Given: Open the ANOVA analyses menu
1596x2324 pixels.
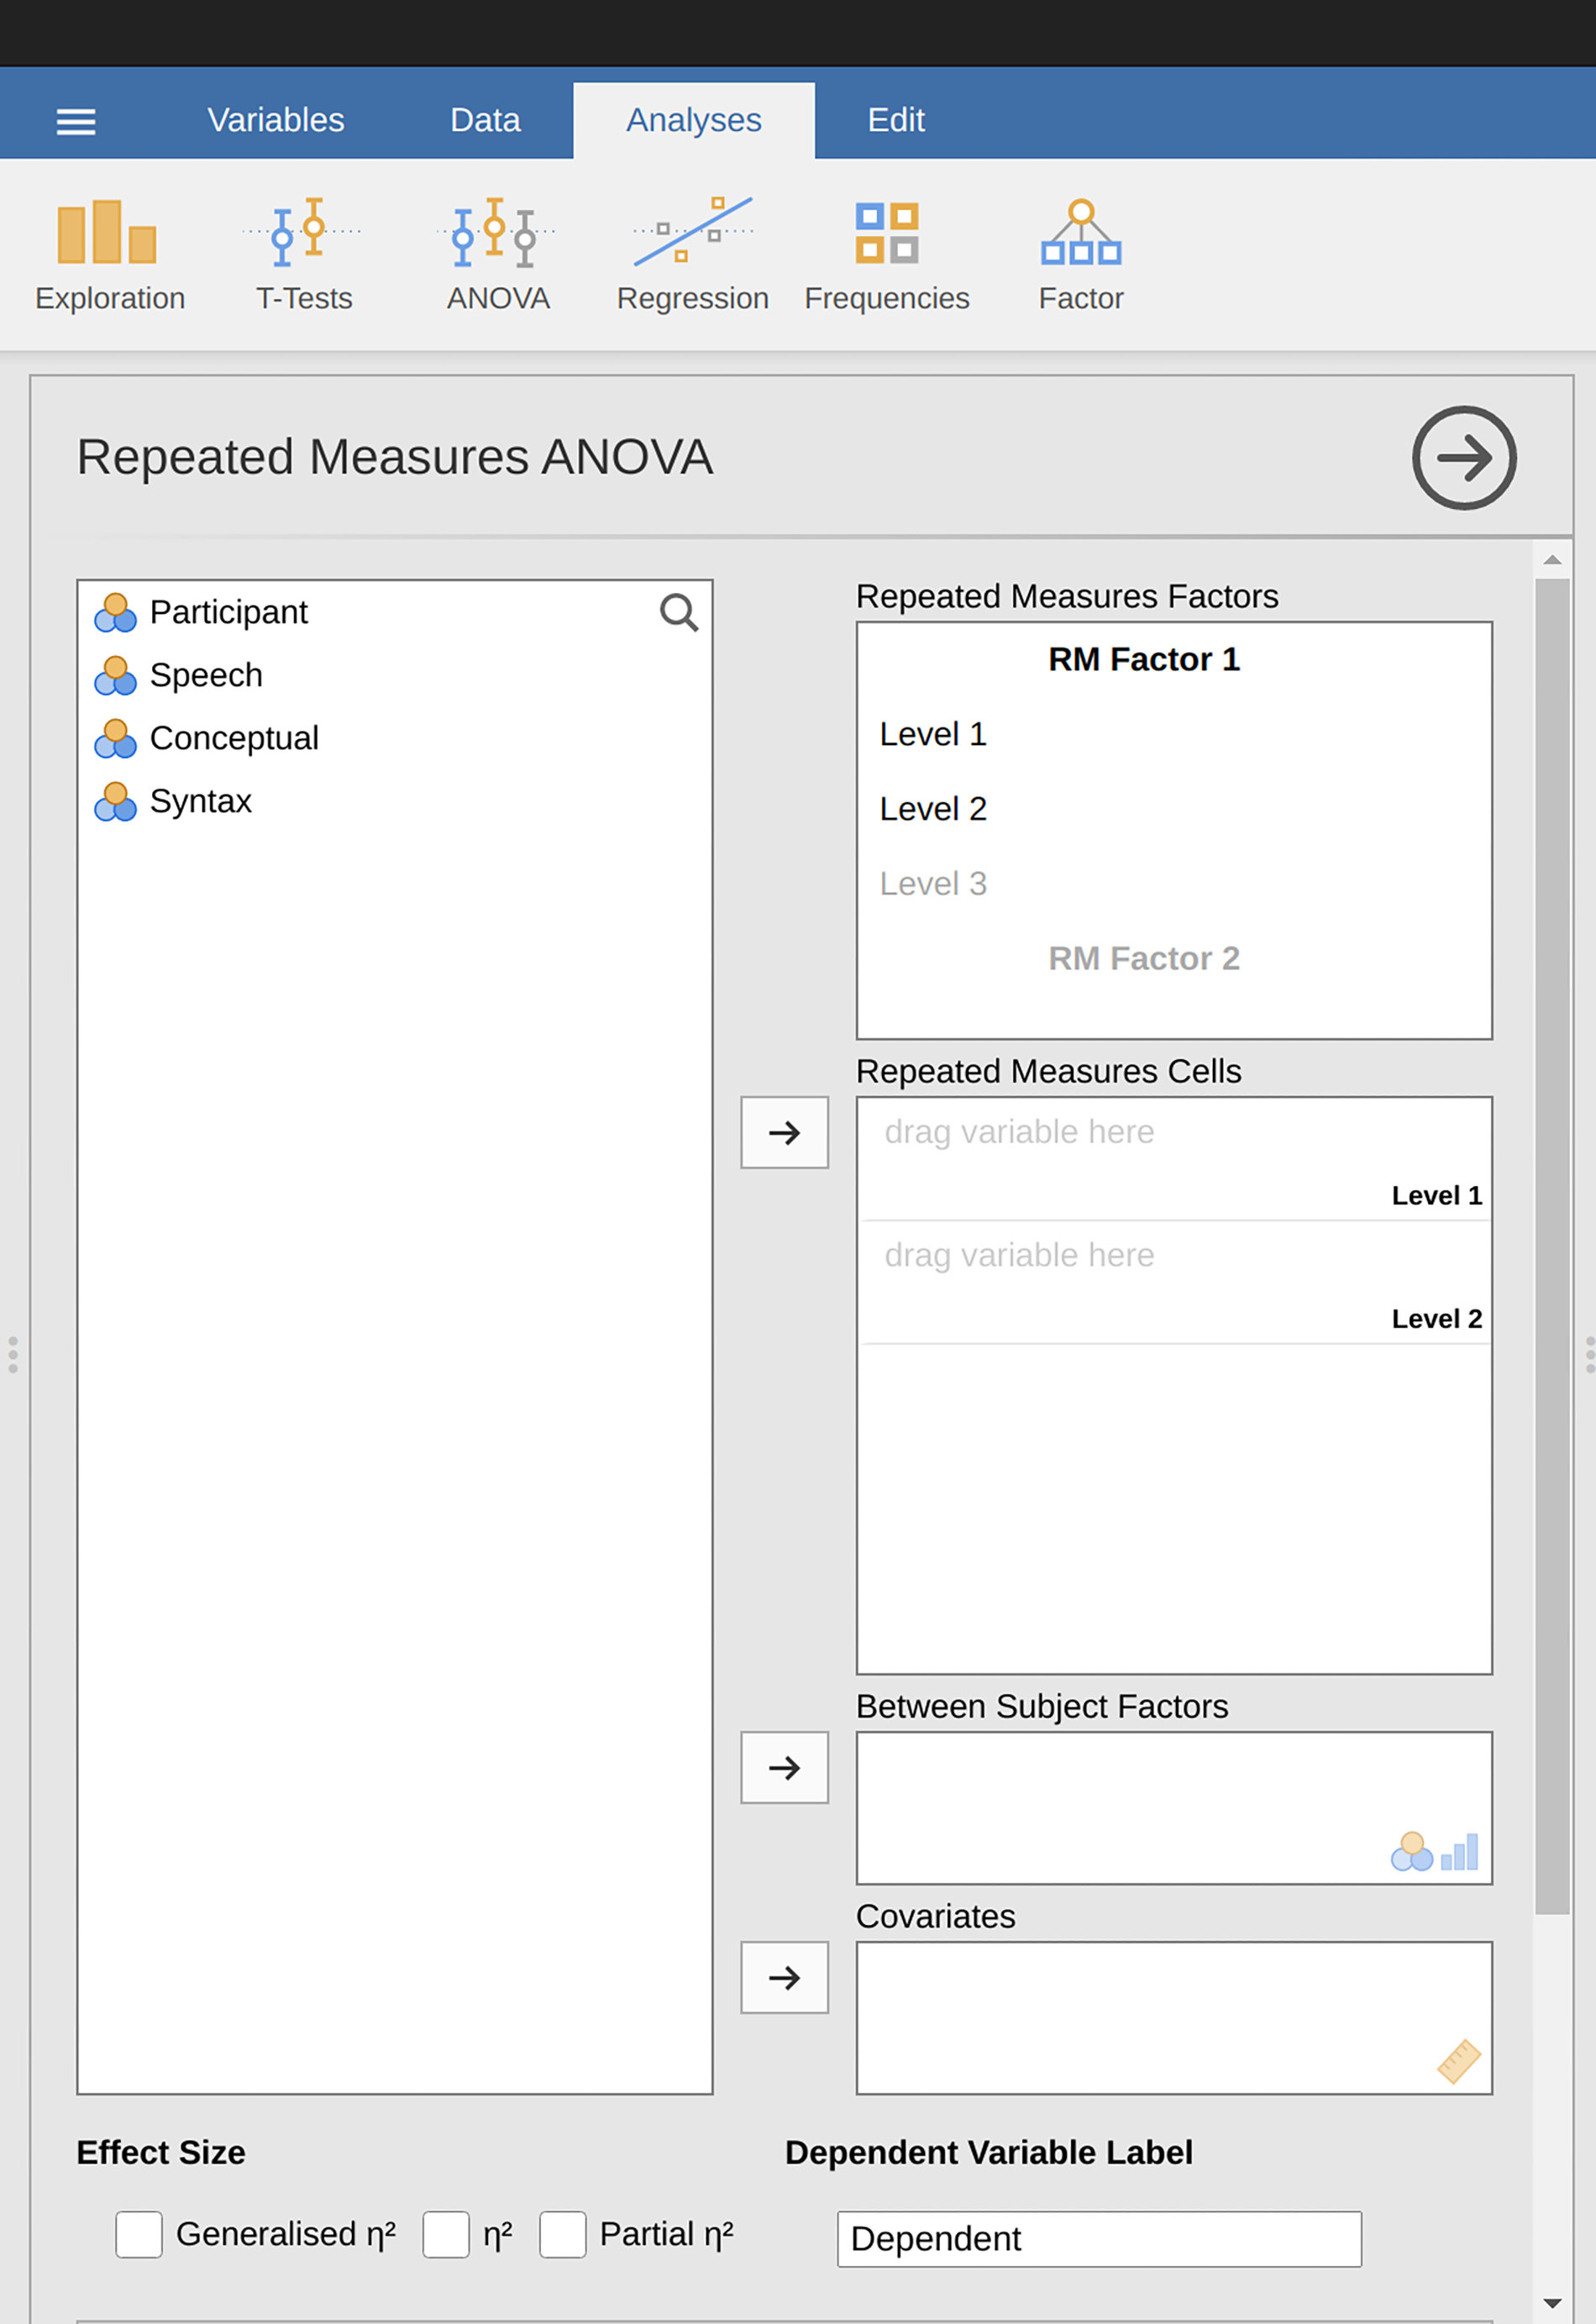Looking at the screenshot, I should (498, 256).
